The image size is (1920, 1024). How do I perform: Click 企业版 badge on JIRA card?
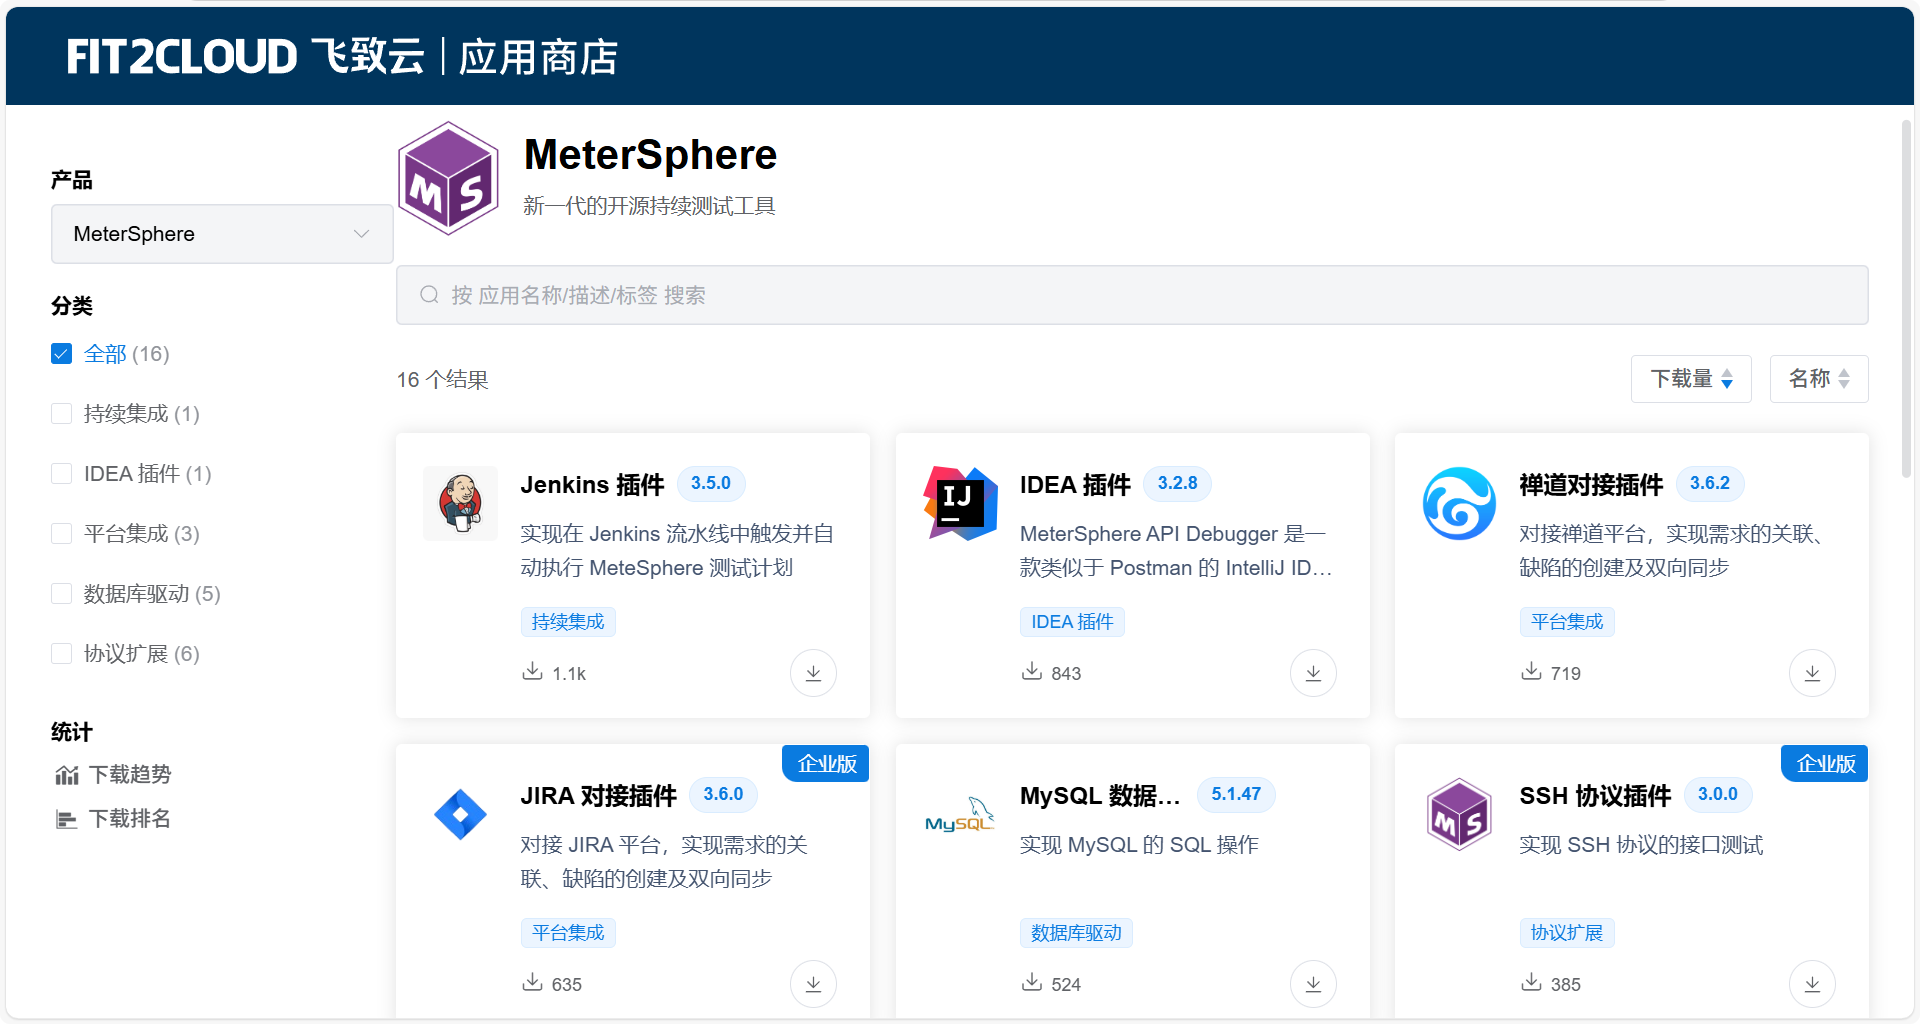(x=826, y=764)
